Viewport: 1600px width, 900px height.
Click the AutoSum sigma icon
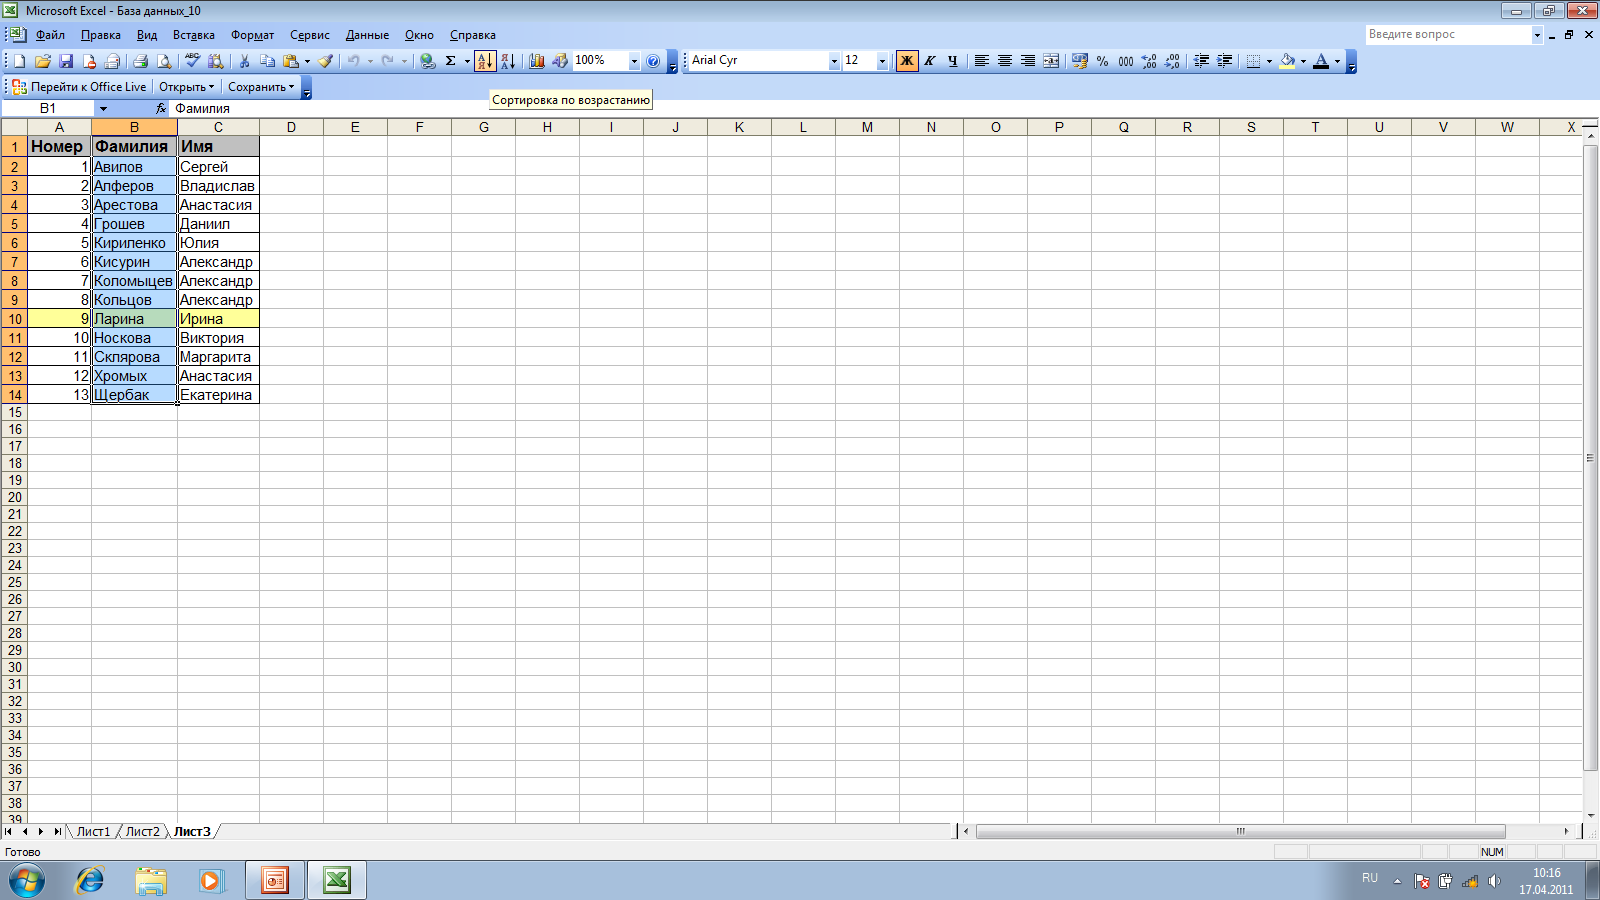click(x=451, y=61)
